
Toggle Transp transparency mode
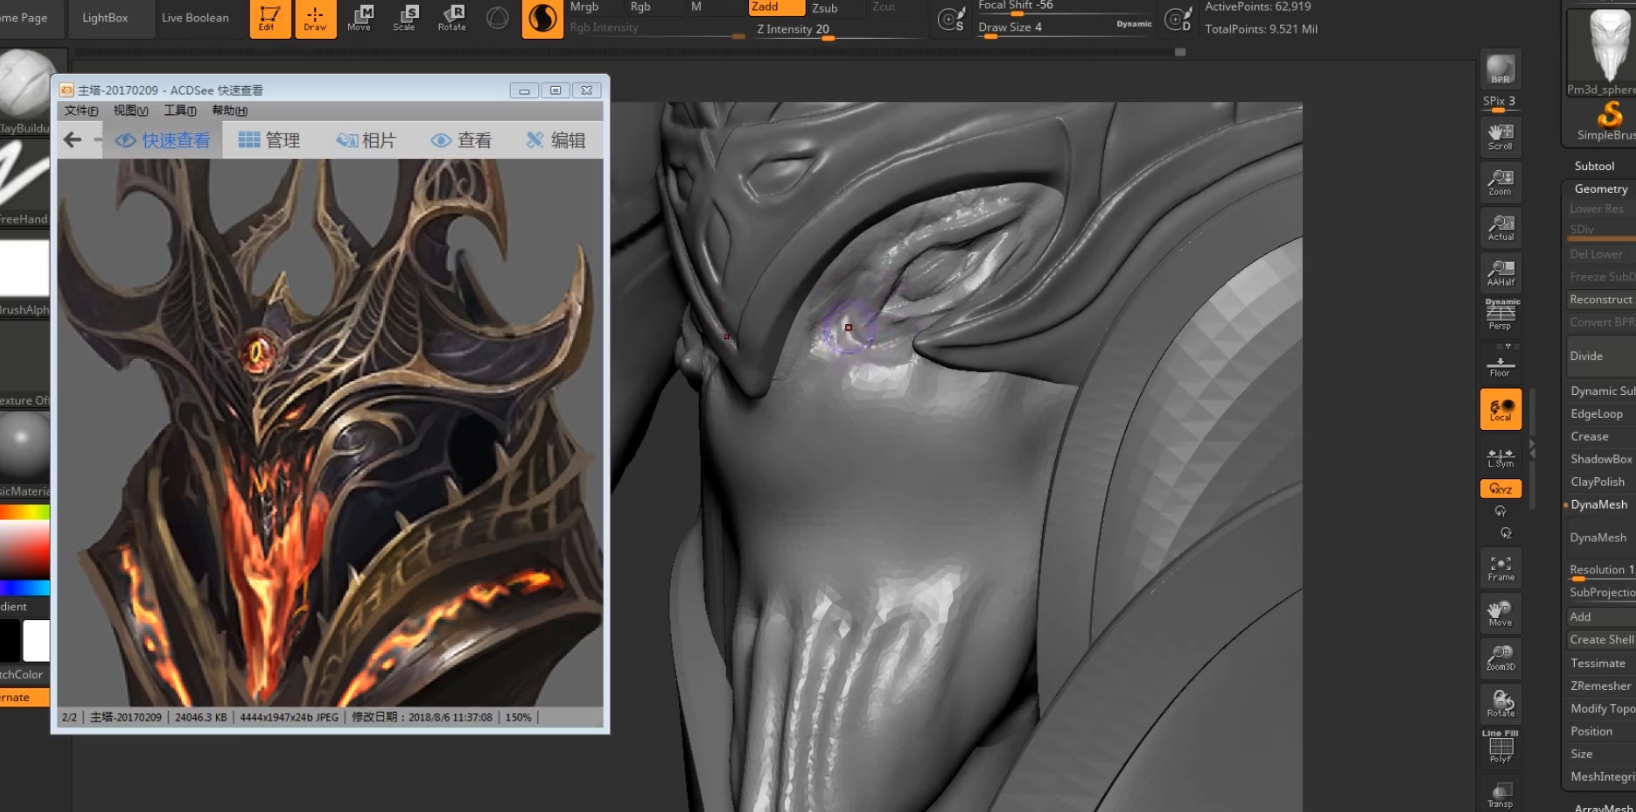coord(1500,794)
